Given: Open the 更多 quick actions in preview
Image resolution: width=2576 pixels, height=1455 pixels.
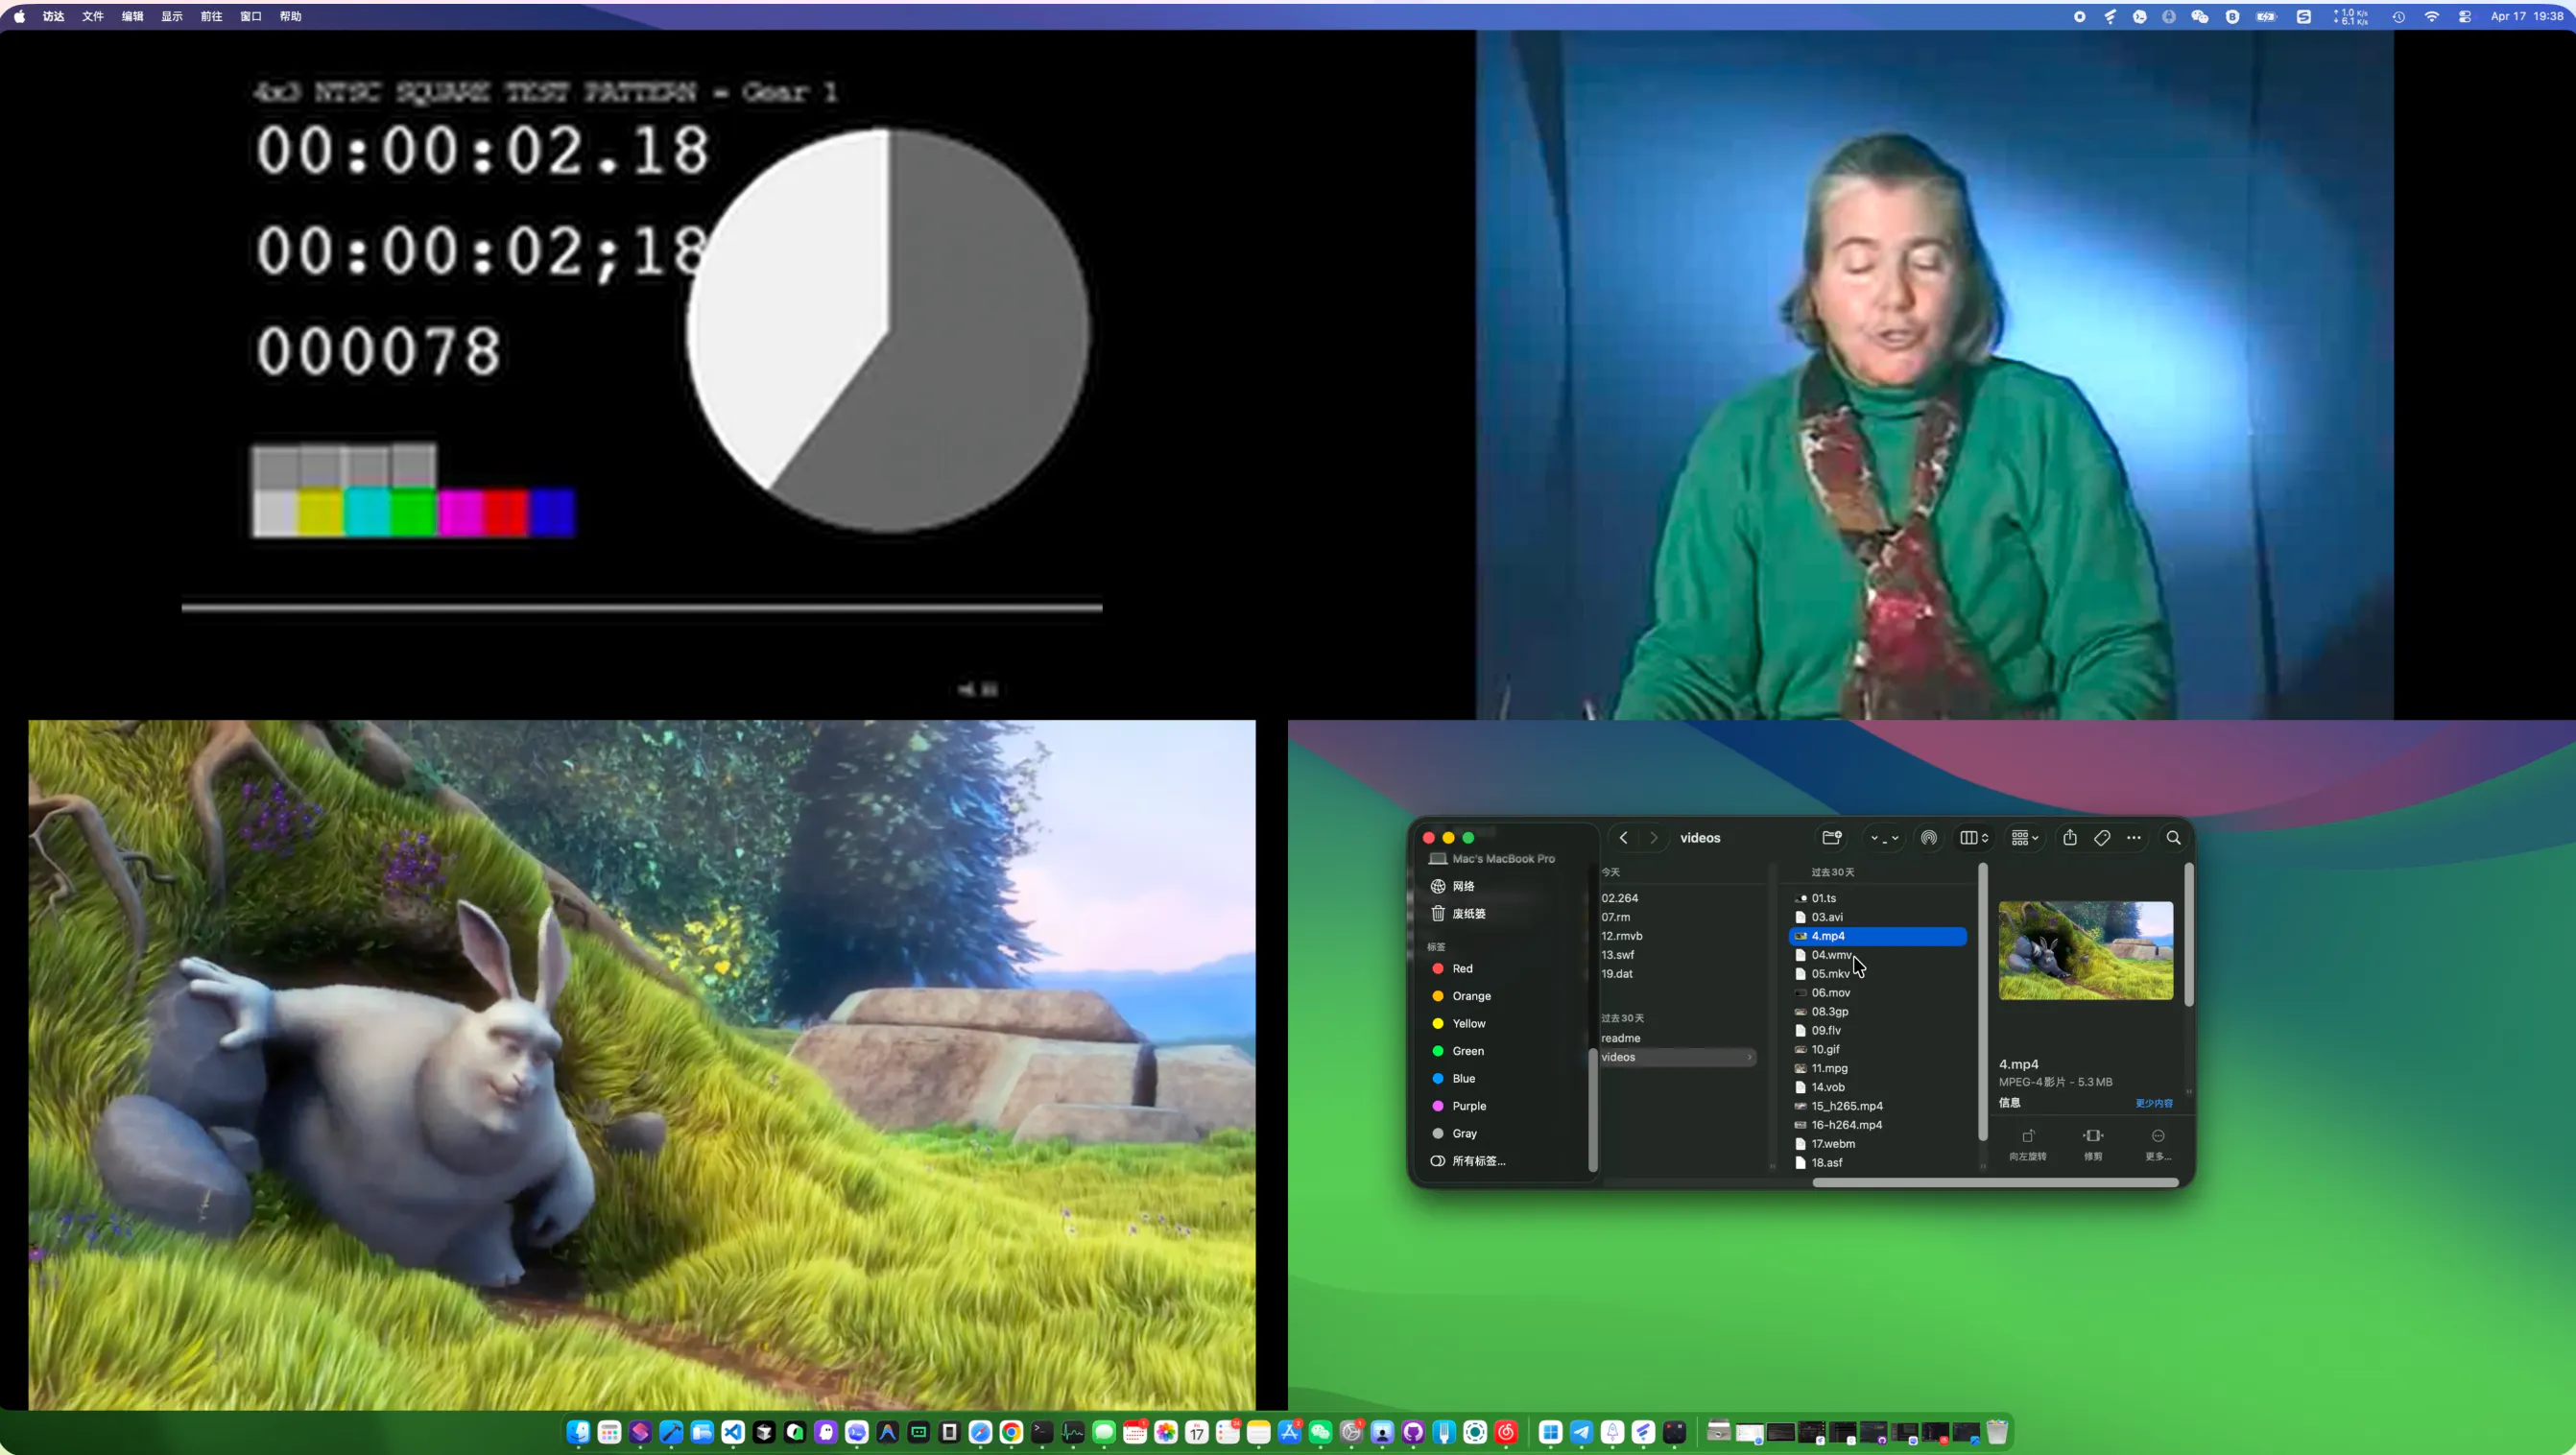Looking at the screenshot, I should (x=2158, y=1144).
